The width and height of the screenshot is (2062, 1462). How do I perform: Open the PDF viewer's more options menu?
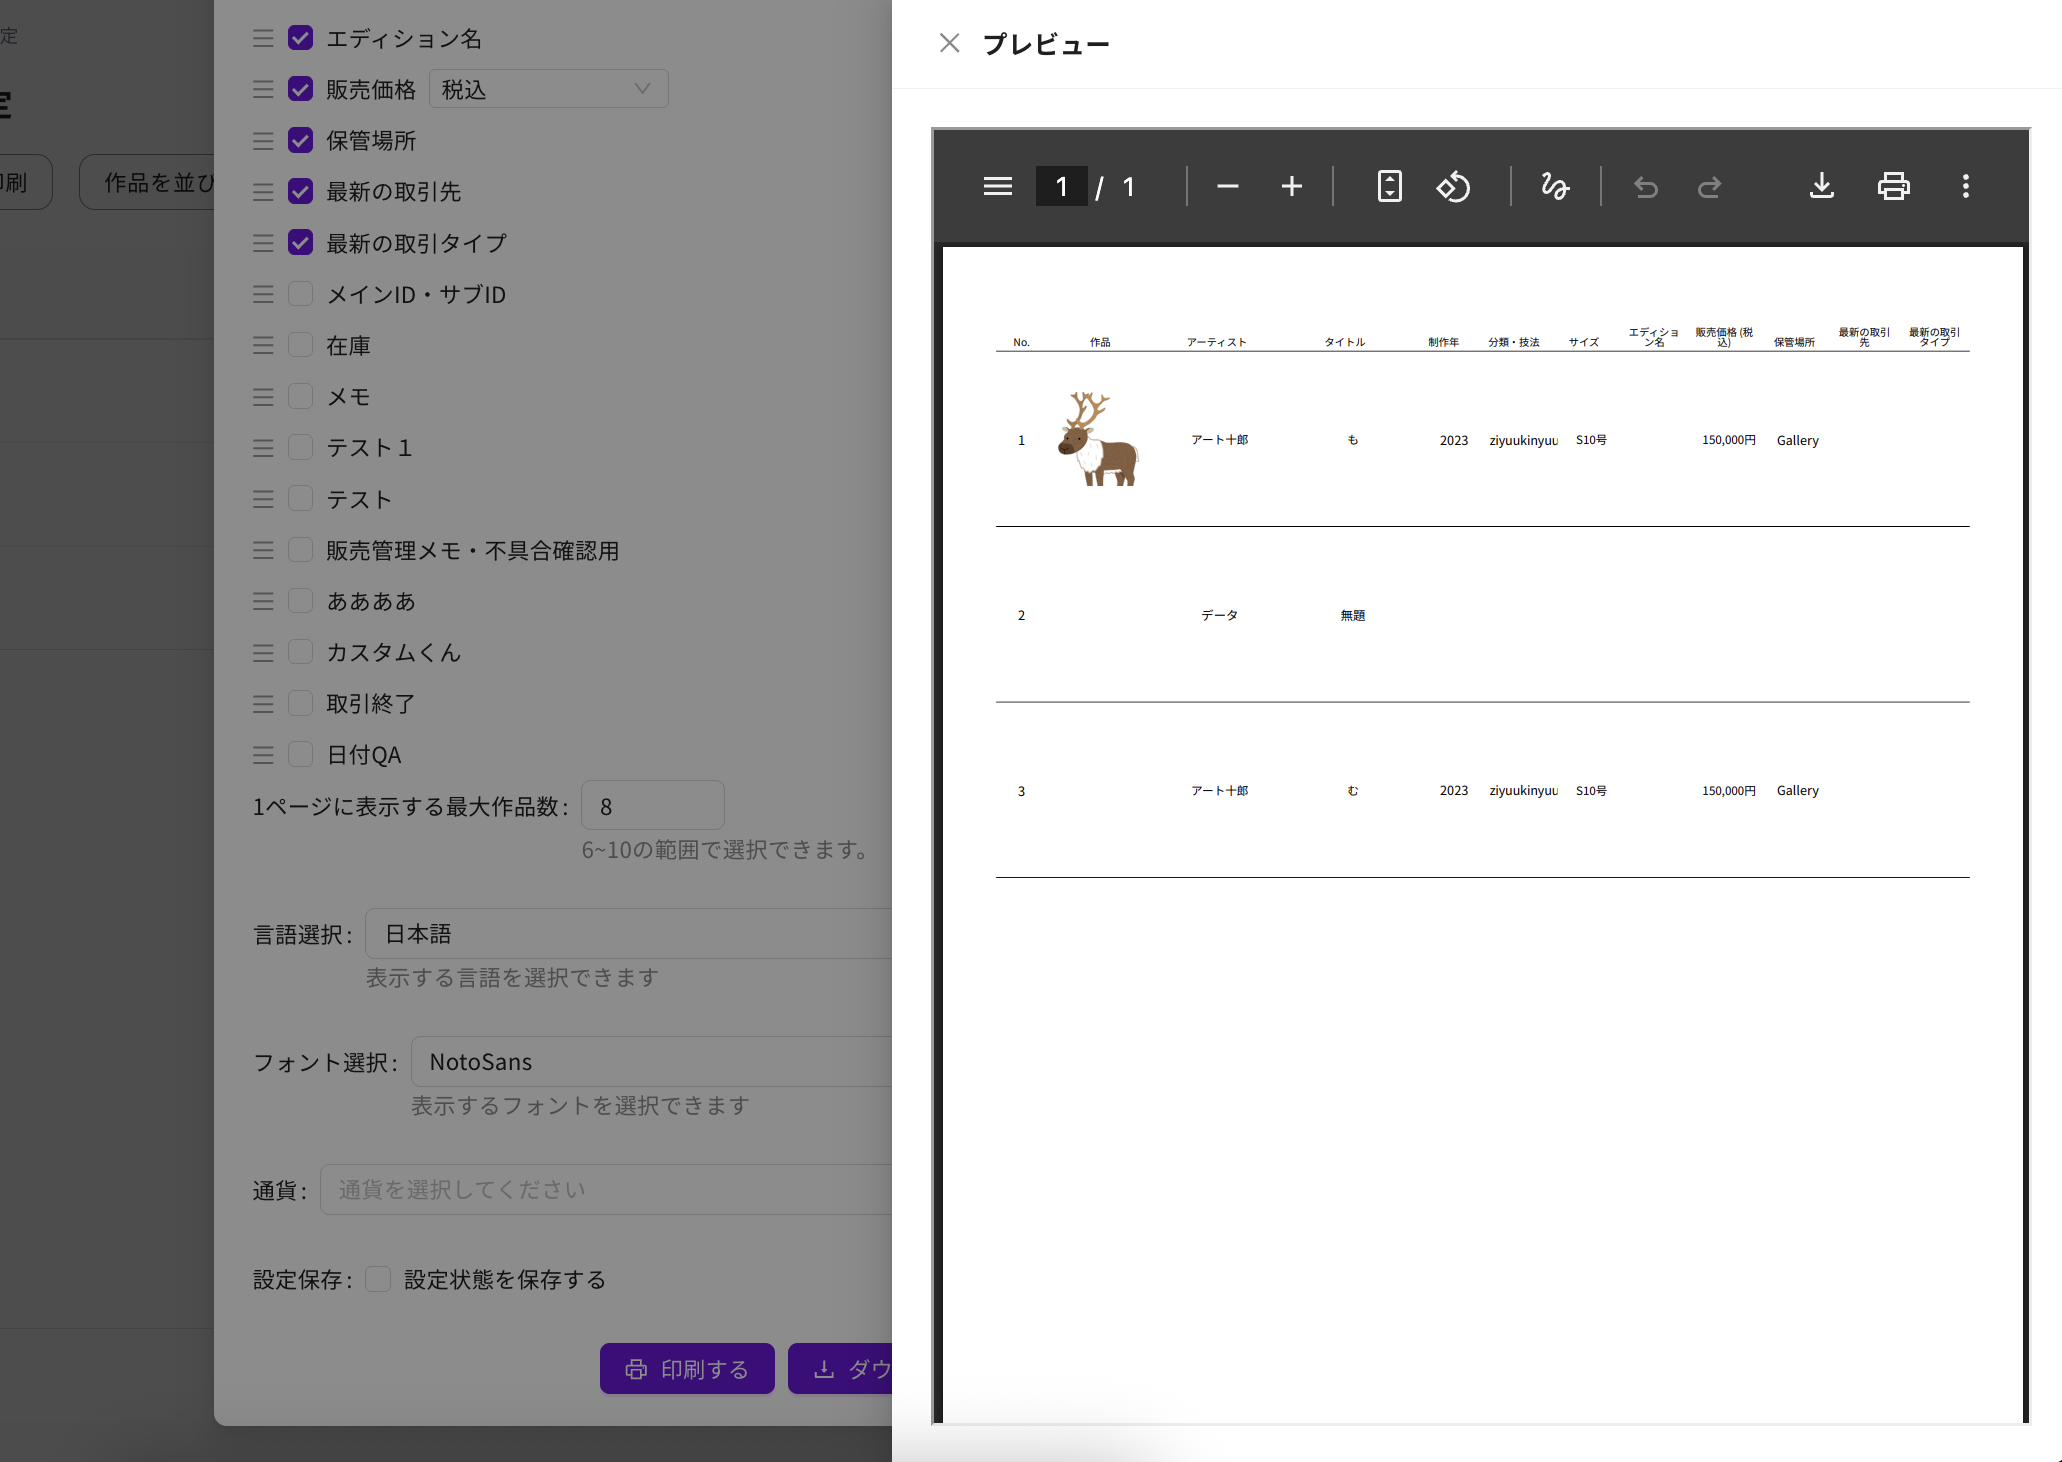1965,186
